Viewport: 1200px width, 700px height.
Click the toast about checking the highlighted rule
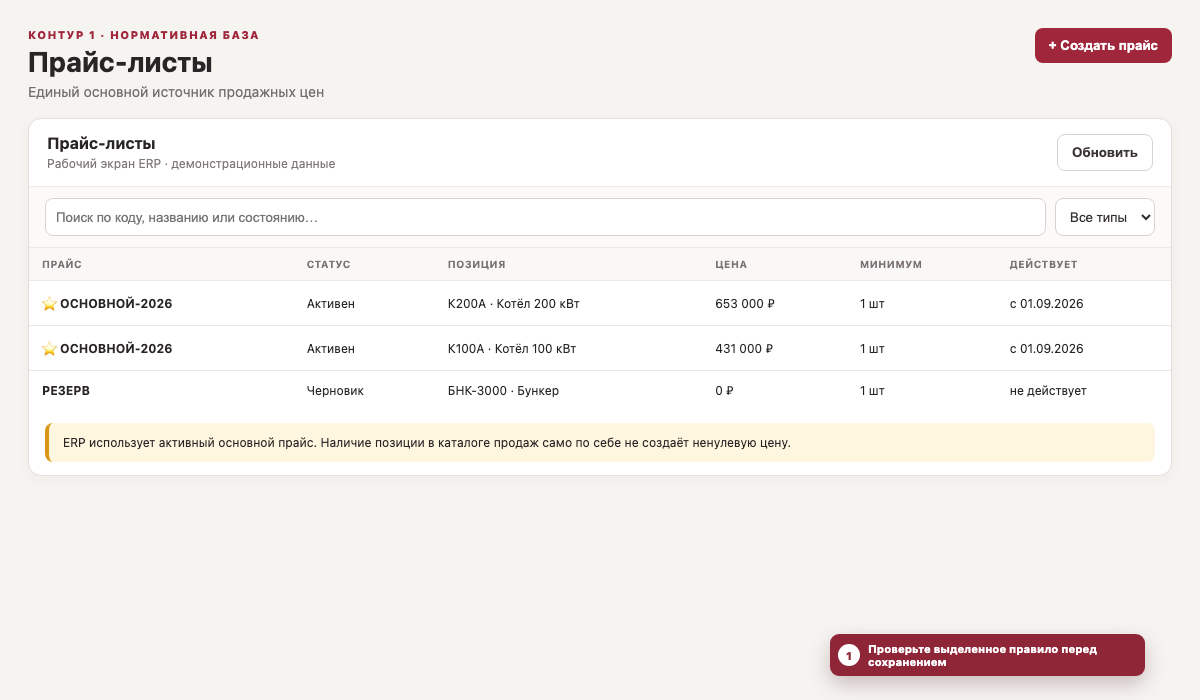coord(987,655)
